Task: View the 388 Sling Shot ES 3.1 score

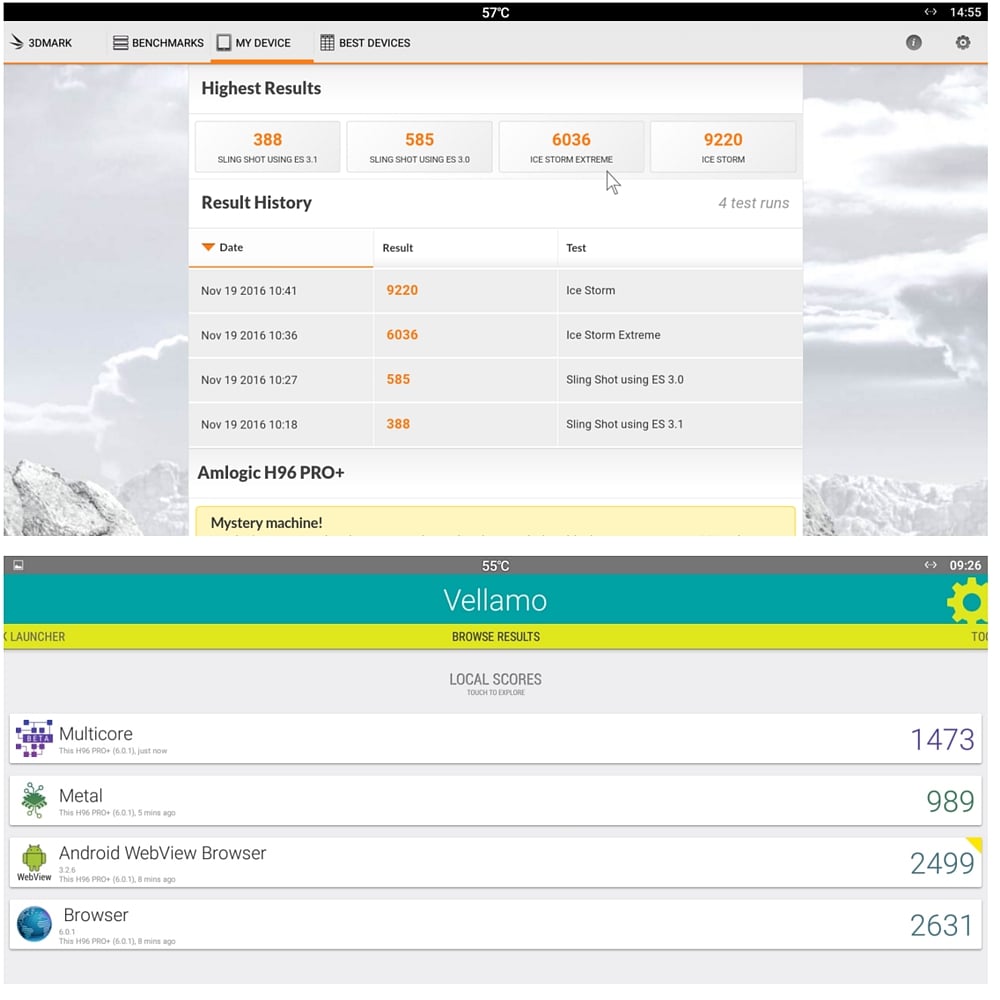Action: click(x=267, y=146)
